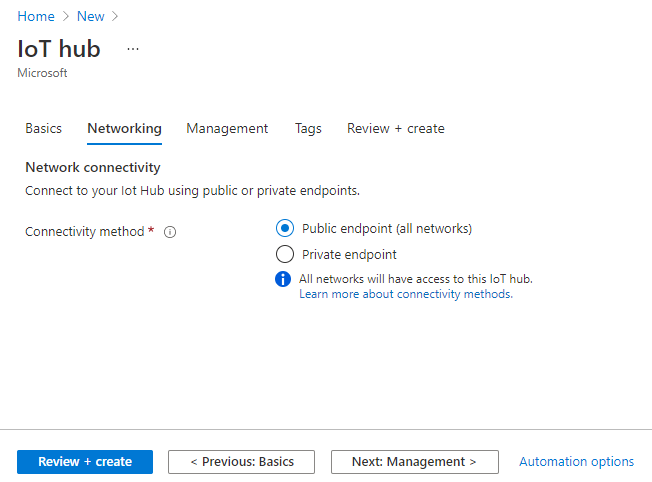Screen dimensions: 652x482
Task: Select Public endpoint (all networks) option
Action: (x=285, y=228)
